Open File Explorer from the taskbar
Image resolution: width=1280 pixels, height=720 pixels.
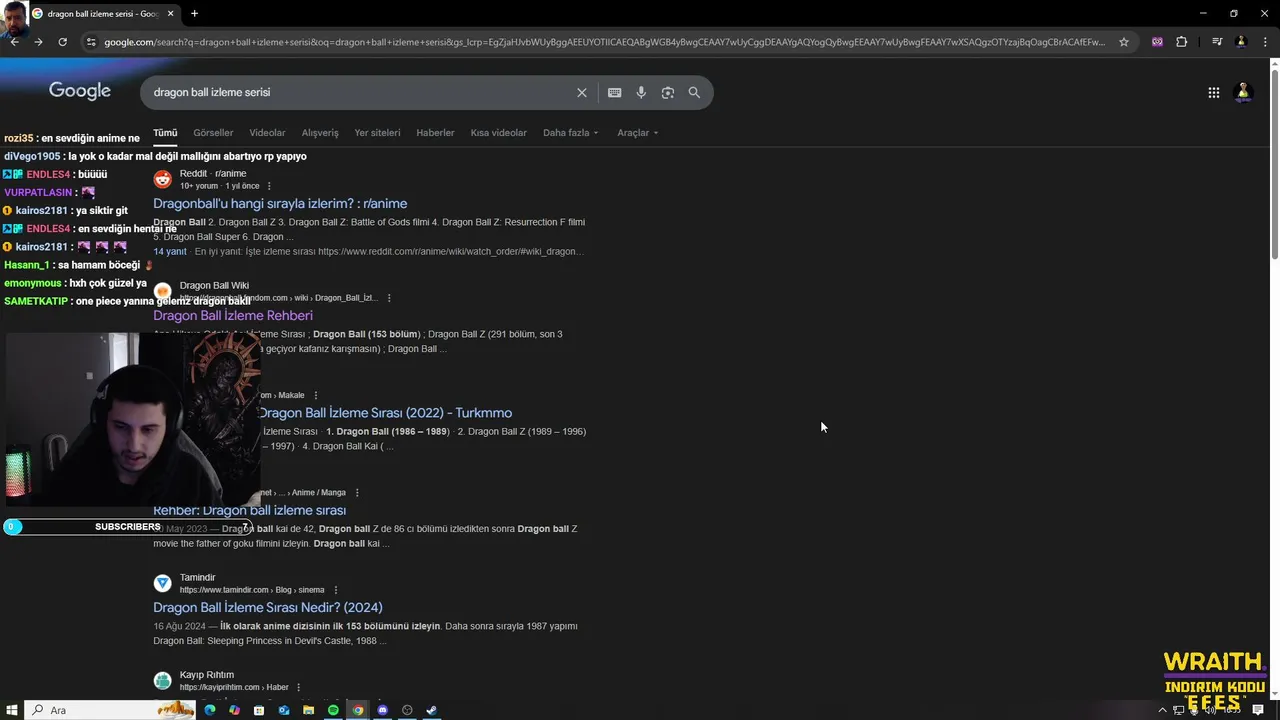(x=308, y=710)
